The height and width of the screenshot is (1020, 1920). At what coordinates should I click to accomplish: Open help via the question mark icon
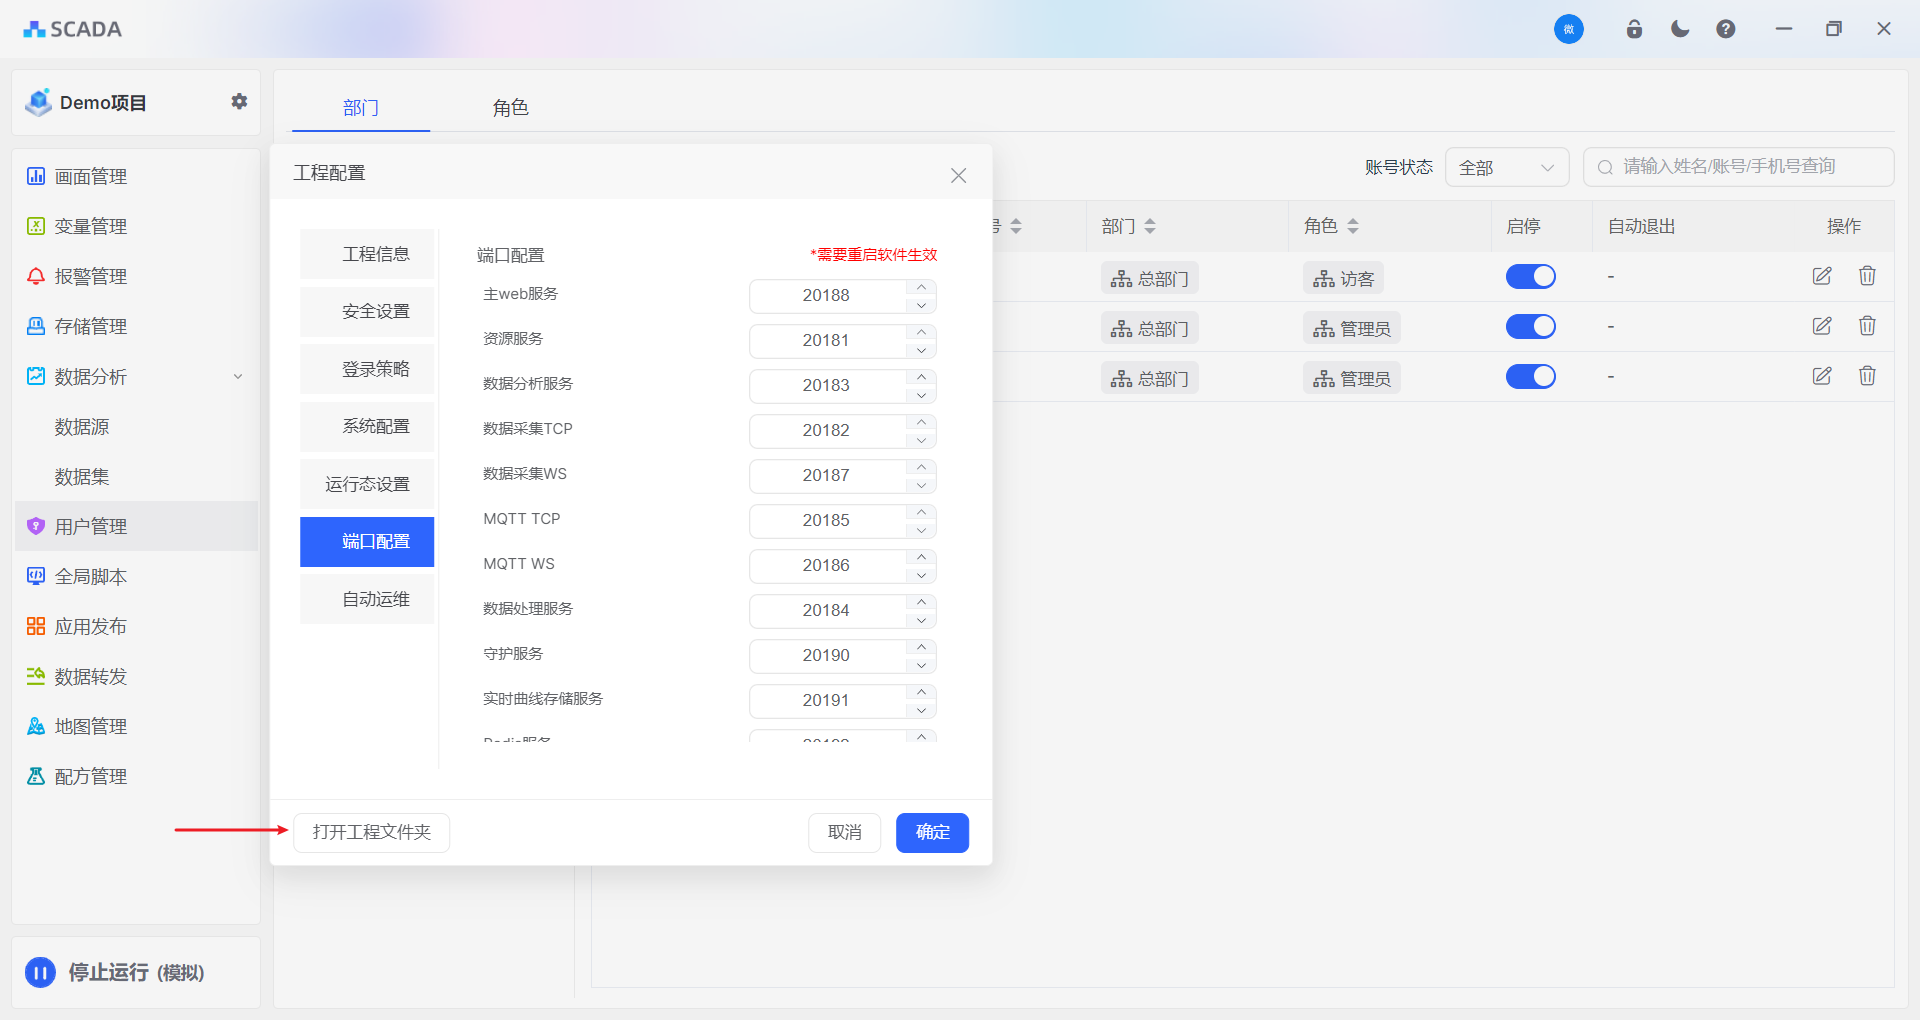click(x=1726, y=29)
